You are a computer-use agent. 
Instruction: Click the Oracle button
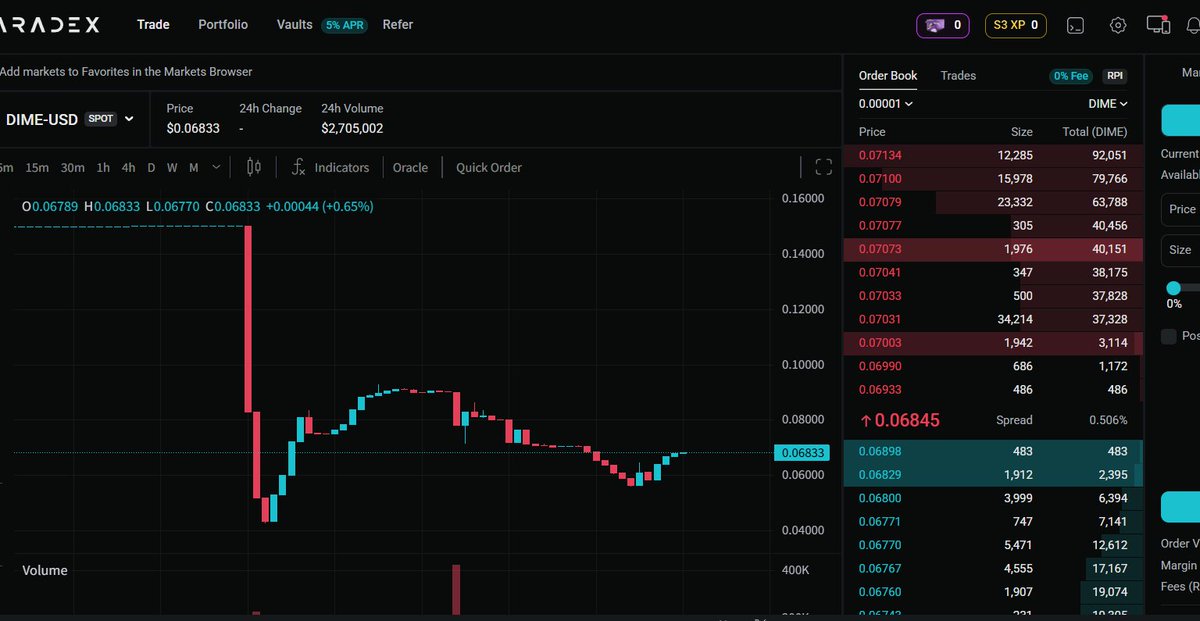tap(410, 167)
